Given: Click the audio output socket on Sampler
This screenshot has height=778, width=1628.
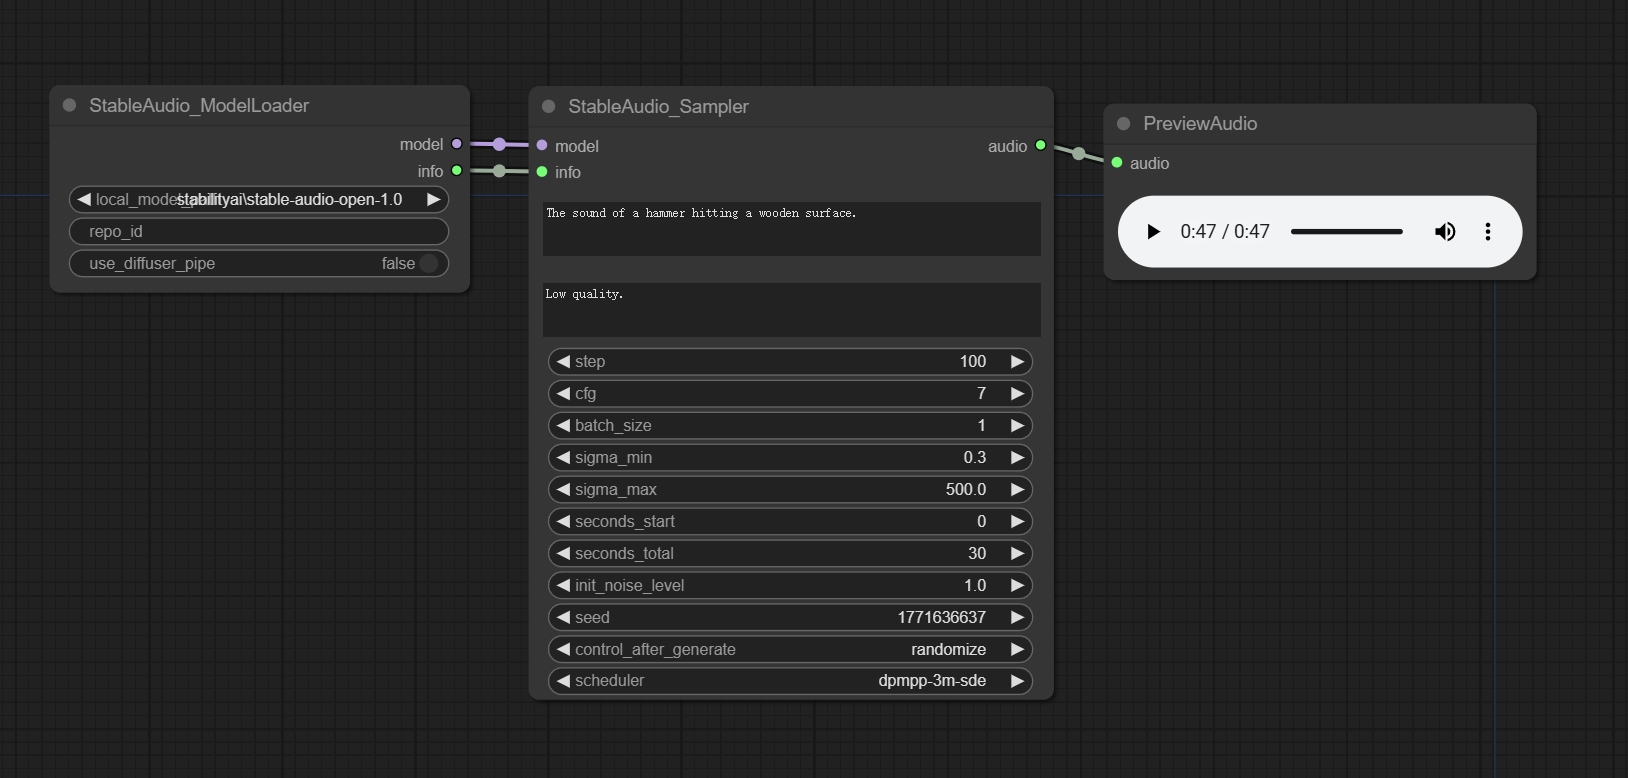Looking at the screenshot, I should tap(1041, 146).
